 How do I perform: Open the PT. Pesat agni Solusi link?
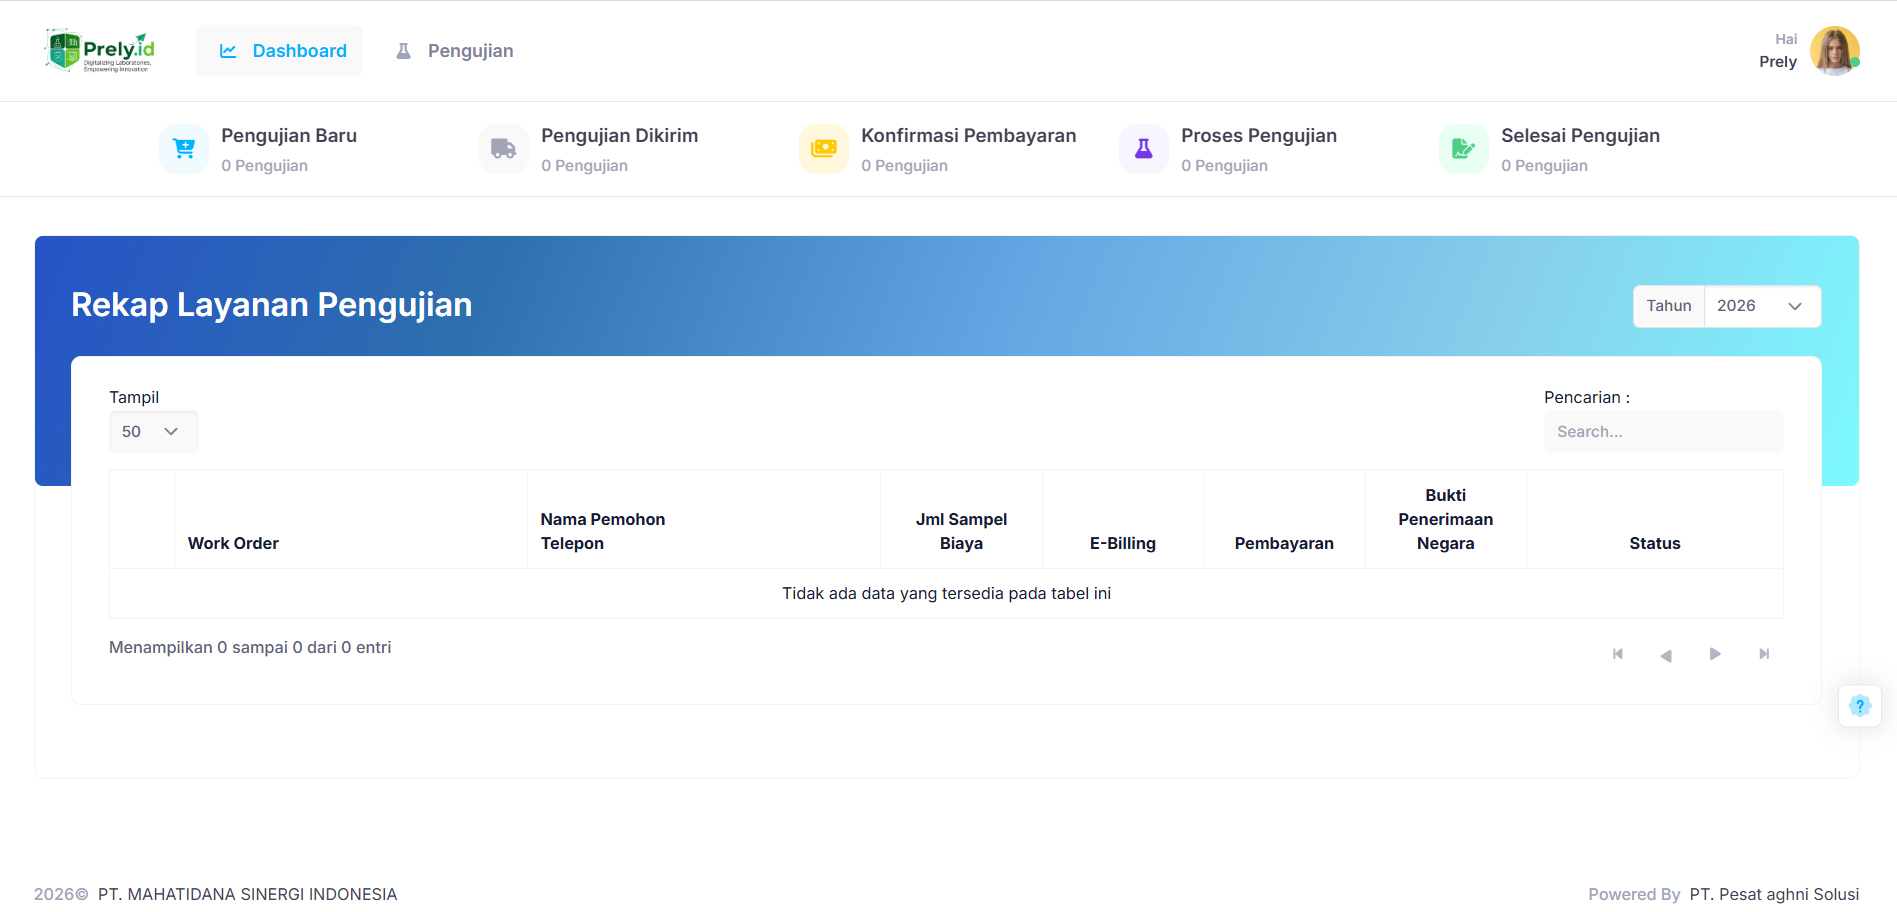(x=1774, y=894)
